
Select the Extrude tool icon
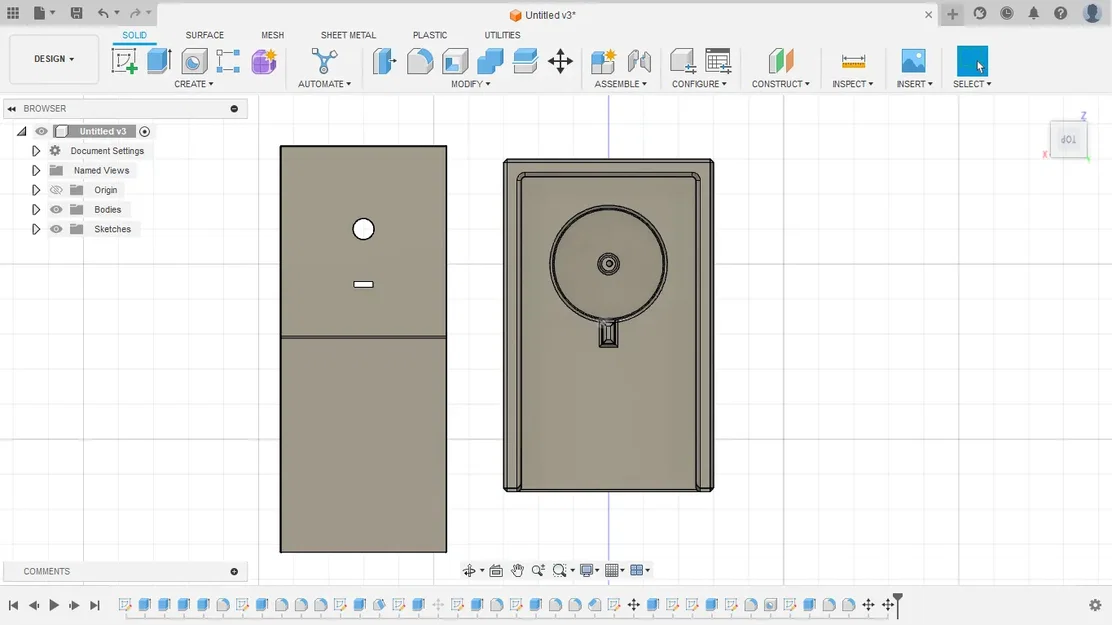159,61
